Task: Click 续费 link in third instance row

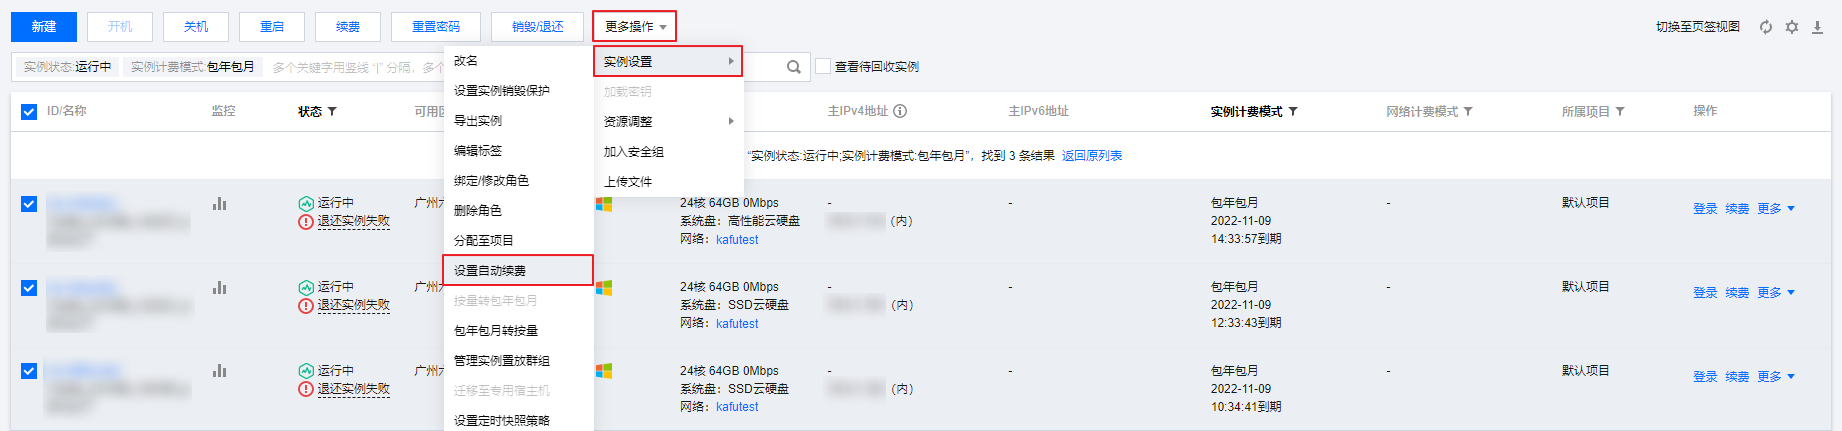Action: coord(1737,377)
